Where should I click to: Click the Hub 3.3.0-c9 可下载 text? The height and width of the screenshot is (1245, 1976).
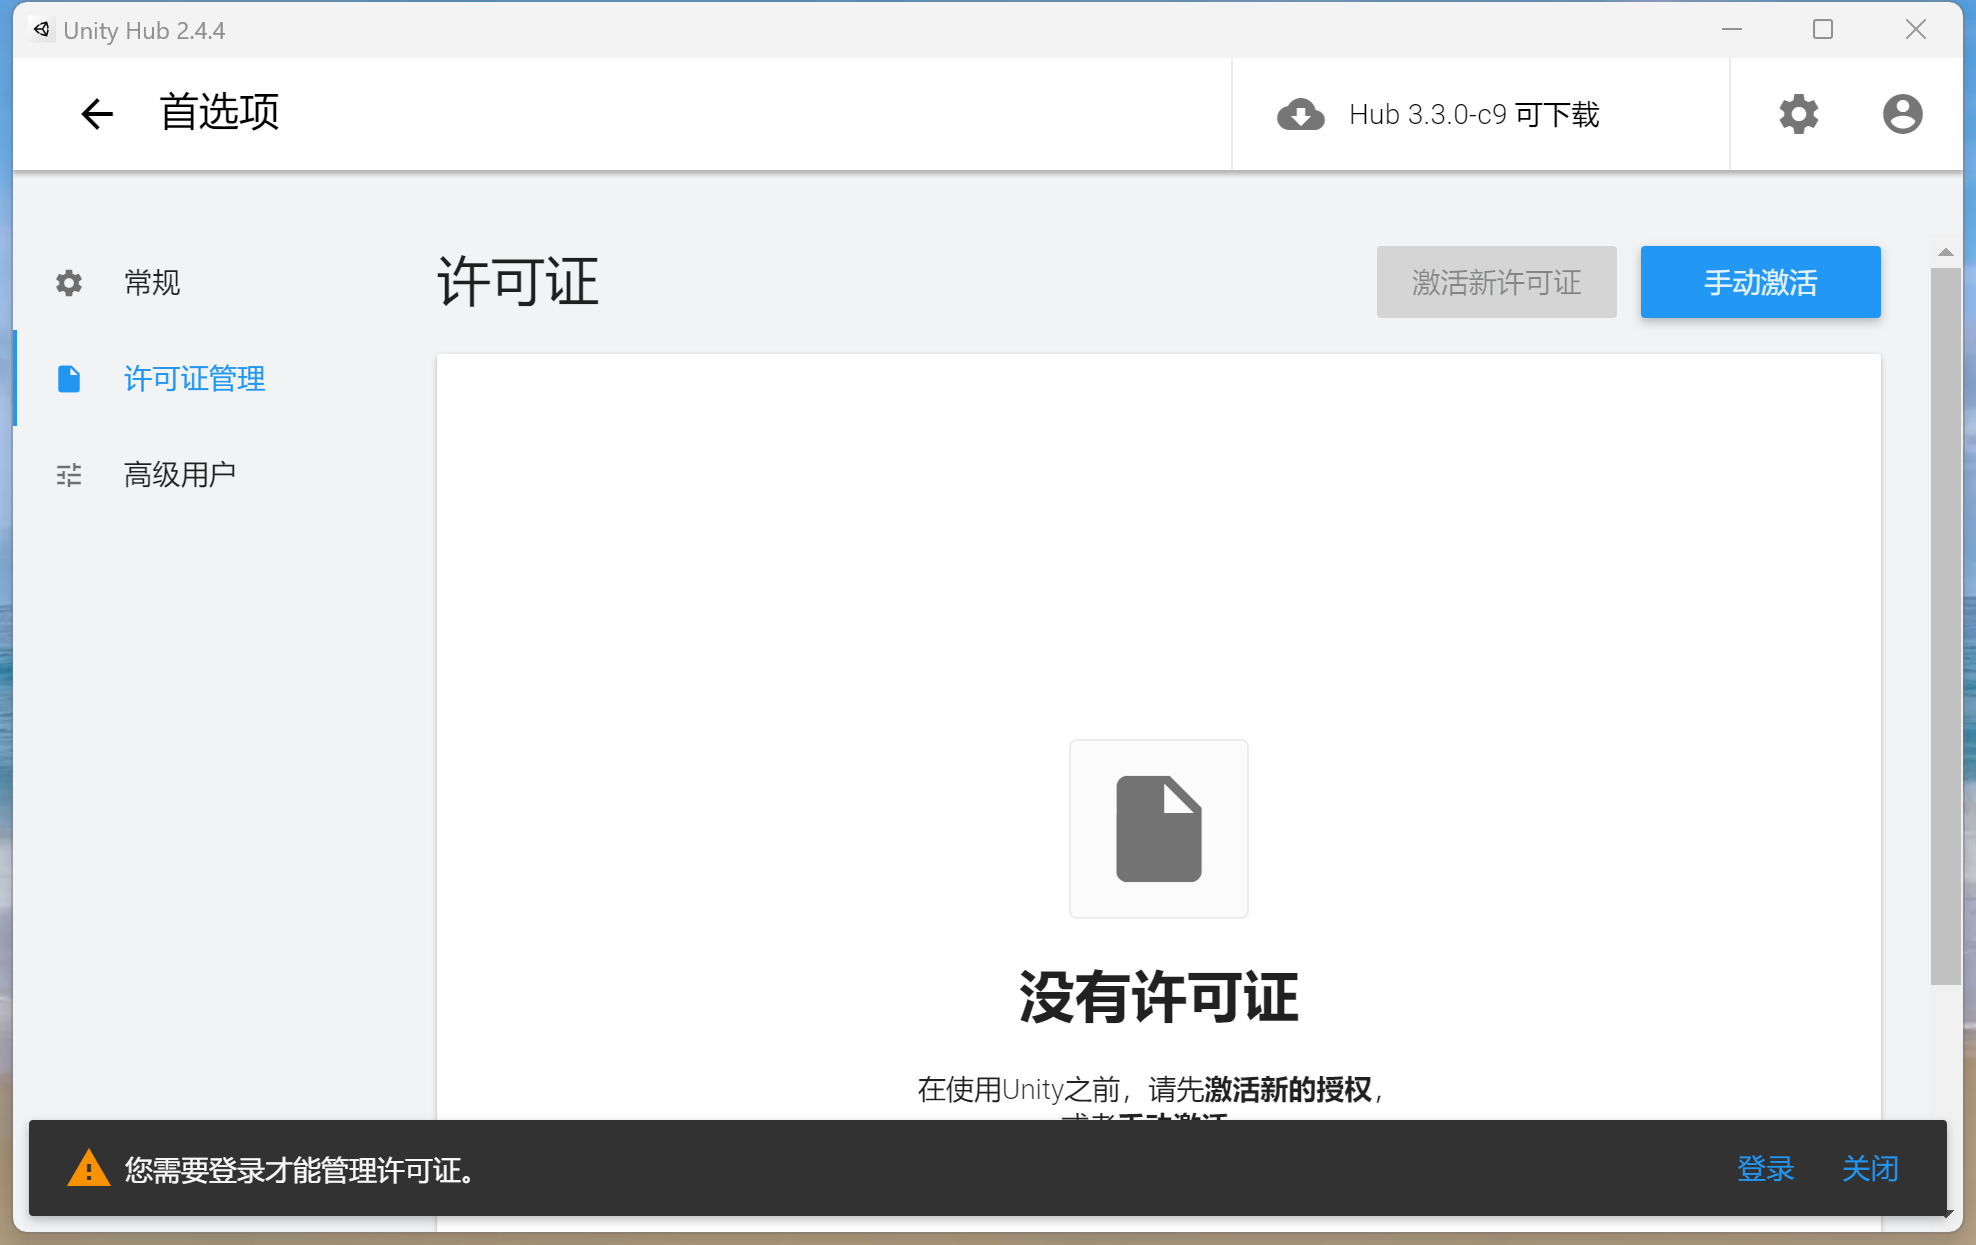click(1474, 115)
